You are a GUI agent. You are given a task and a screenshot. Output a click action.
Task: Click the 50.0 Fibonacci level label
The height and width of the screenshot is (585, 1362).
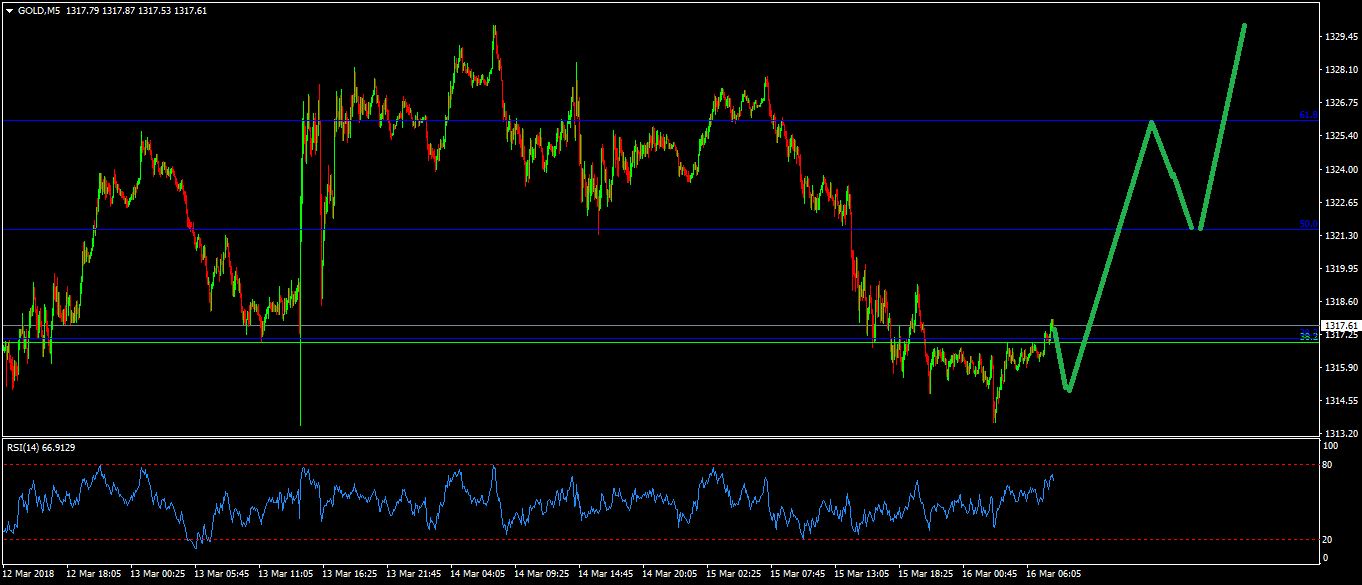tap(1308, 225)
